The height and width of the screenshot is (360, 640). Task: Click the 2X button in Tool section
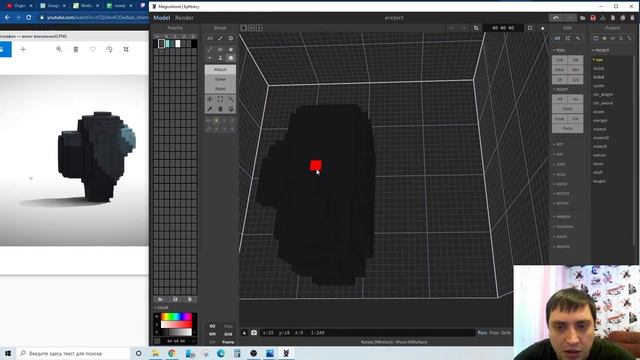coord(560,79)
